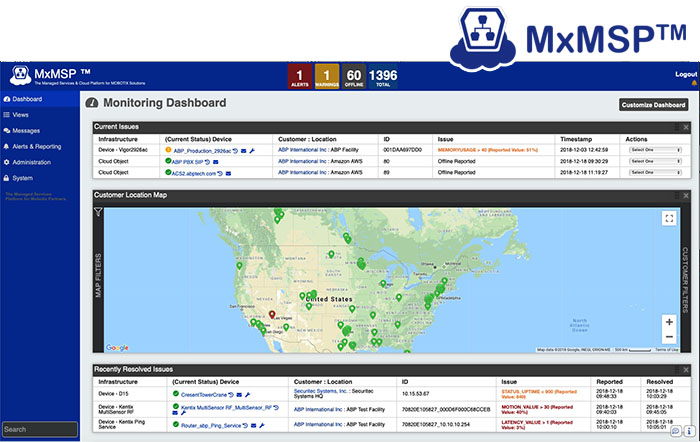700x442 pixels.
Task: Open Actions dropdown for ABP PBX SIP row
Action: click(x=655, y=161)
